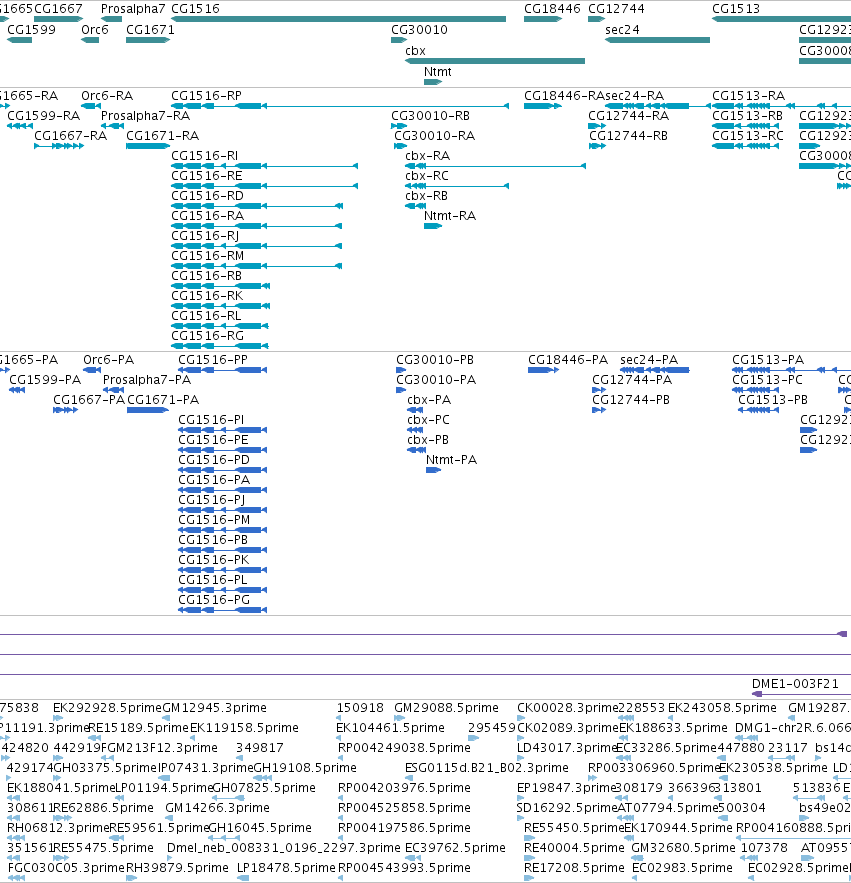Open transcript CG1671-RA

tap(163, 136)
